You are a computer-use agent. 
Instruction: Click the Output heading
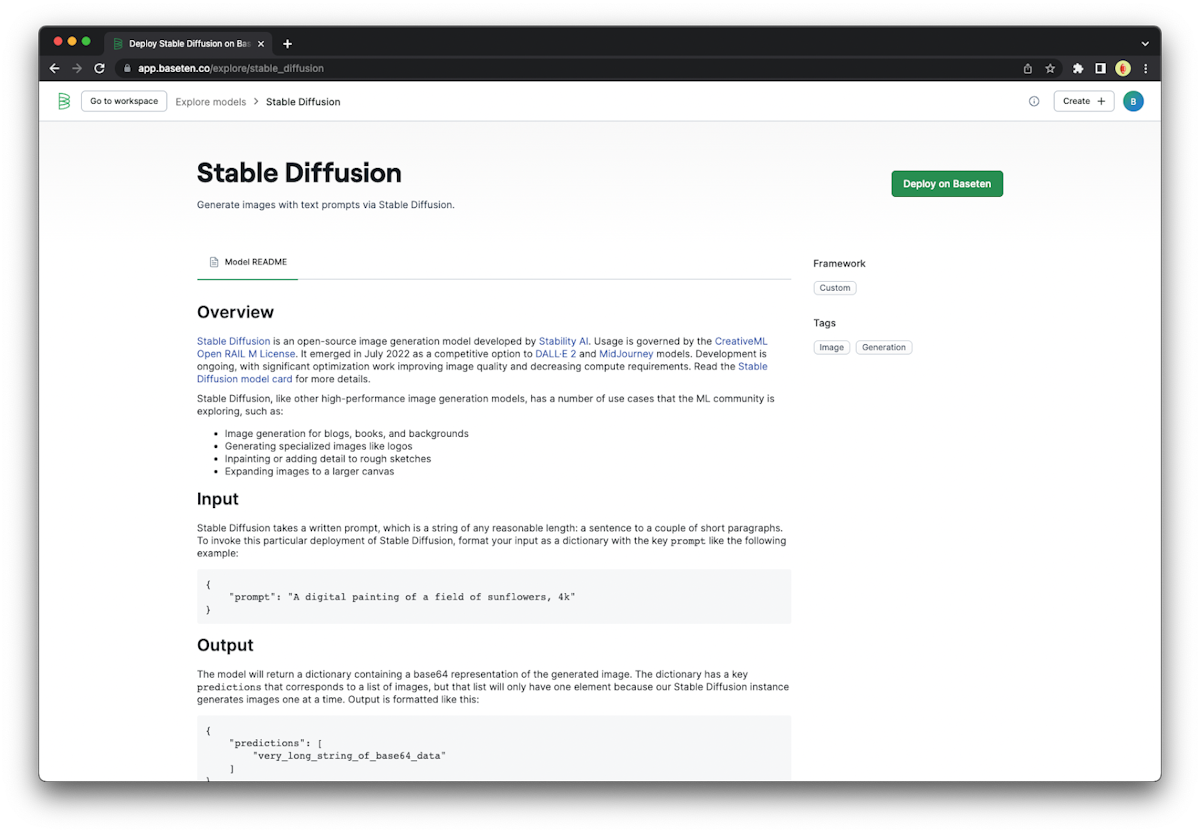pos(225,645)
